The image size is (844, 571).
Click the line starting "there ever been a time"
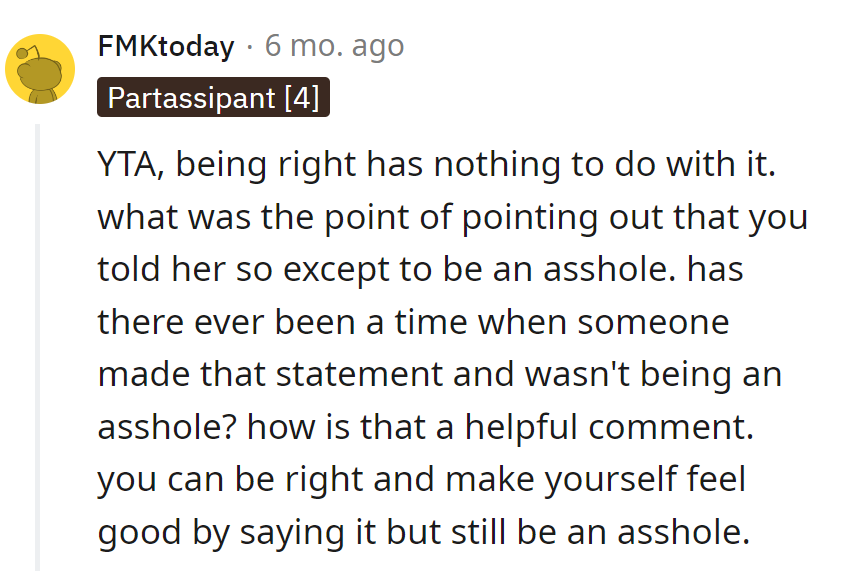[413, 322]
